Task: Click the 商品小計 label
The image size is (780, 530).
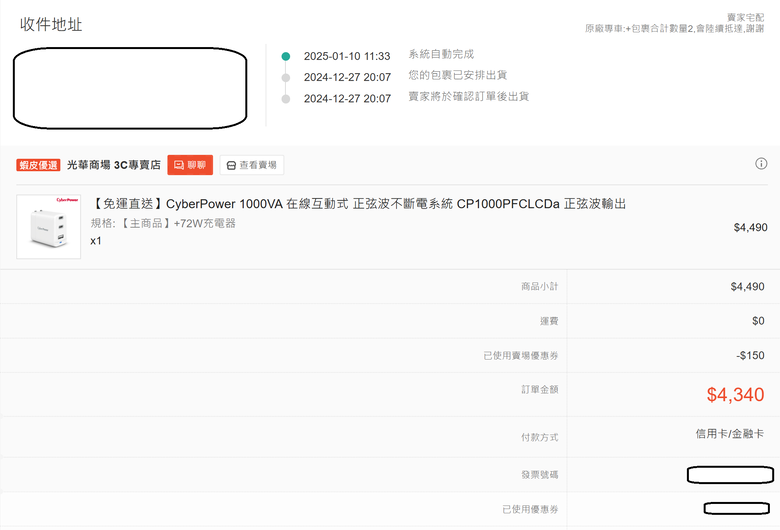Action: pos(539,286)
